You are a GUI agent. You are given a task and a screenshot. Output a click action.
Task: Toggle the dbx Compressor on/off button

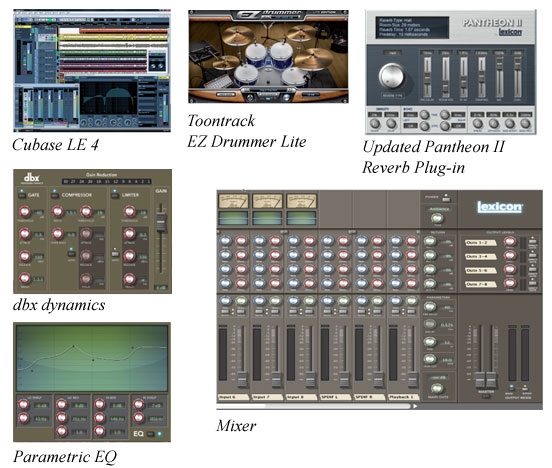55,195
